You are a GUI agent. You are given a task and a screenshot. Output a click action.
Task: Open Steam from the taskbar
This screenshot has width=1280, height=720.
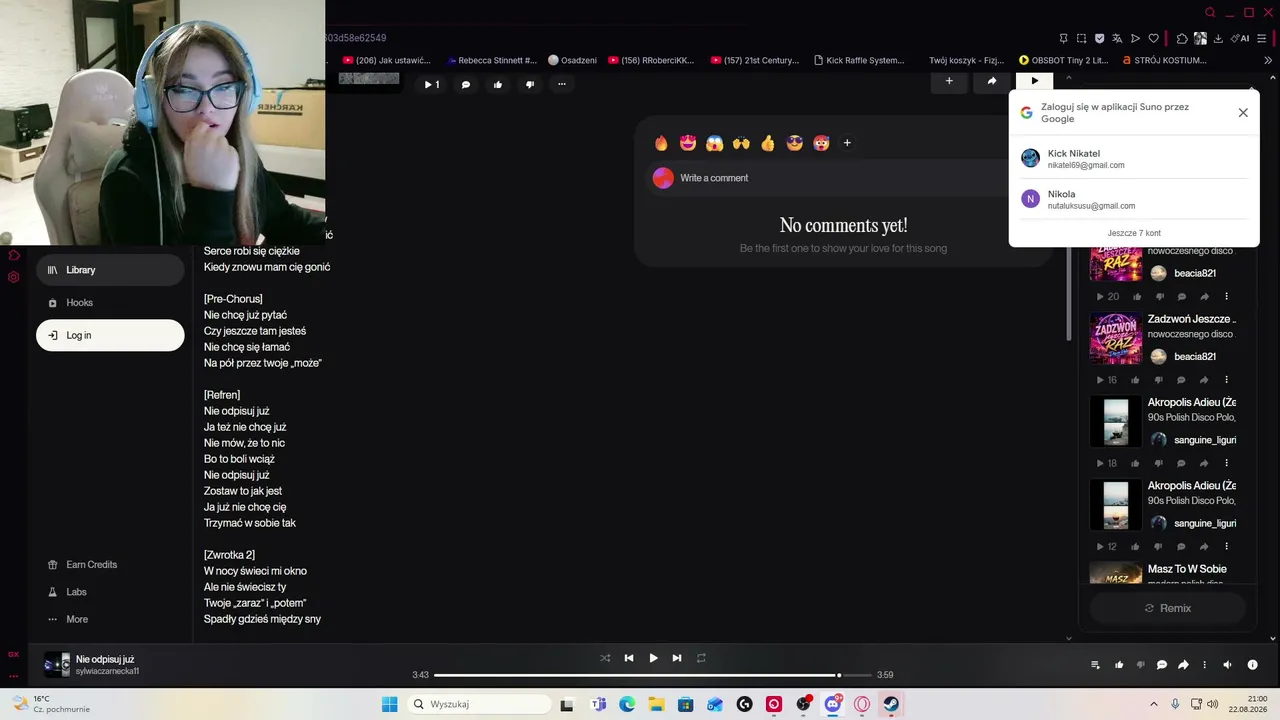(891, 704)
